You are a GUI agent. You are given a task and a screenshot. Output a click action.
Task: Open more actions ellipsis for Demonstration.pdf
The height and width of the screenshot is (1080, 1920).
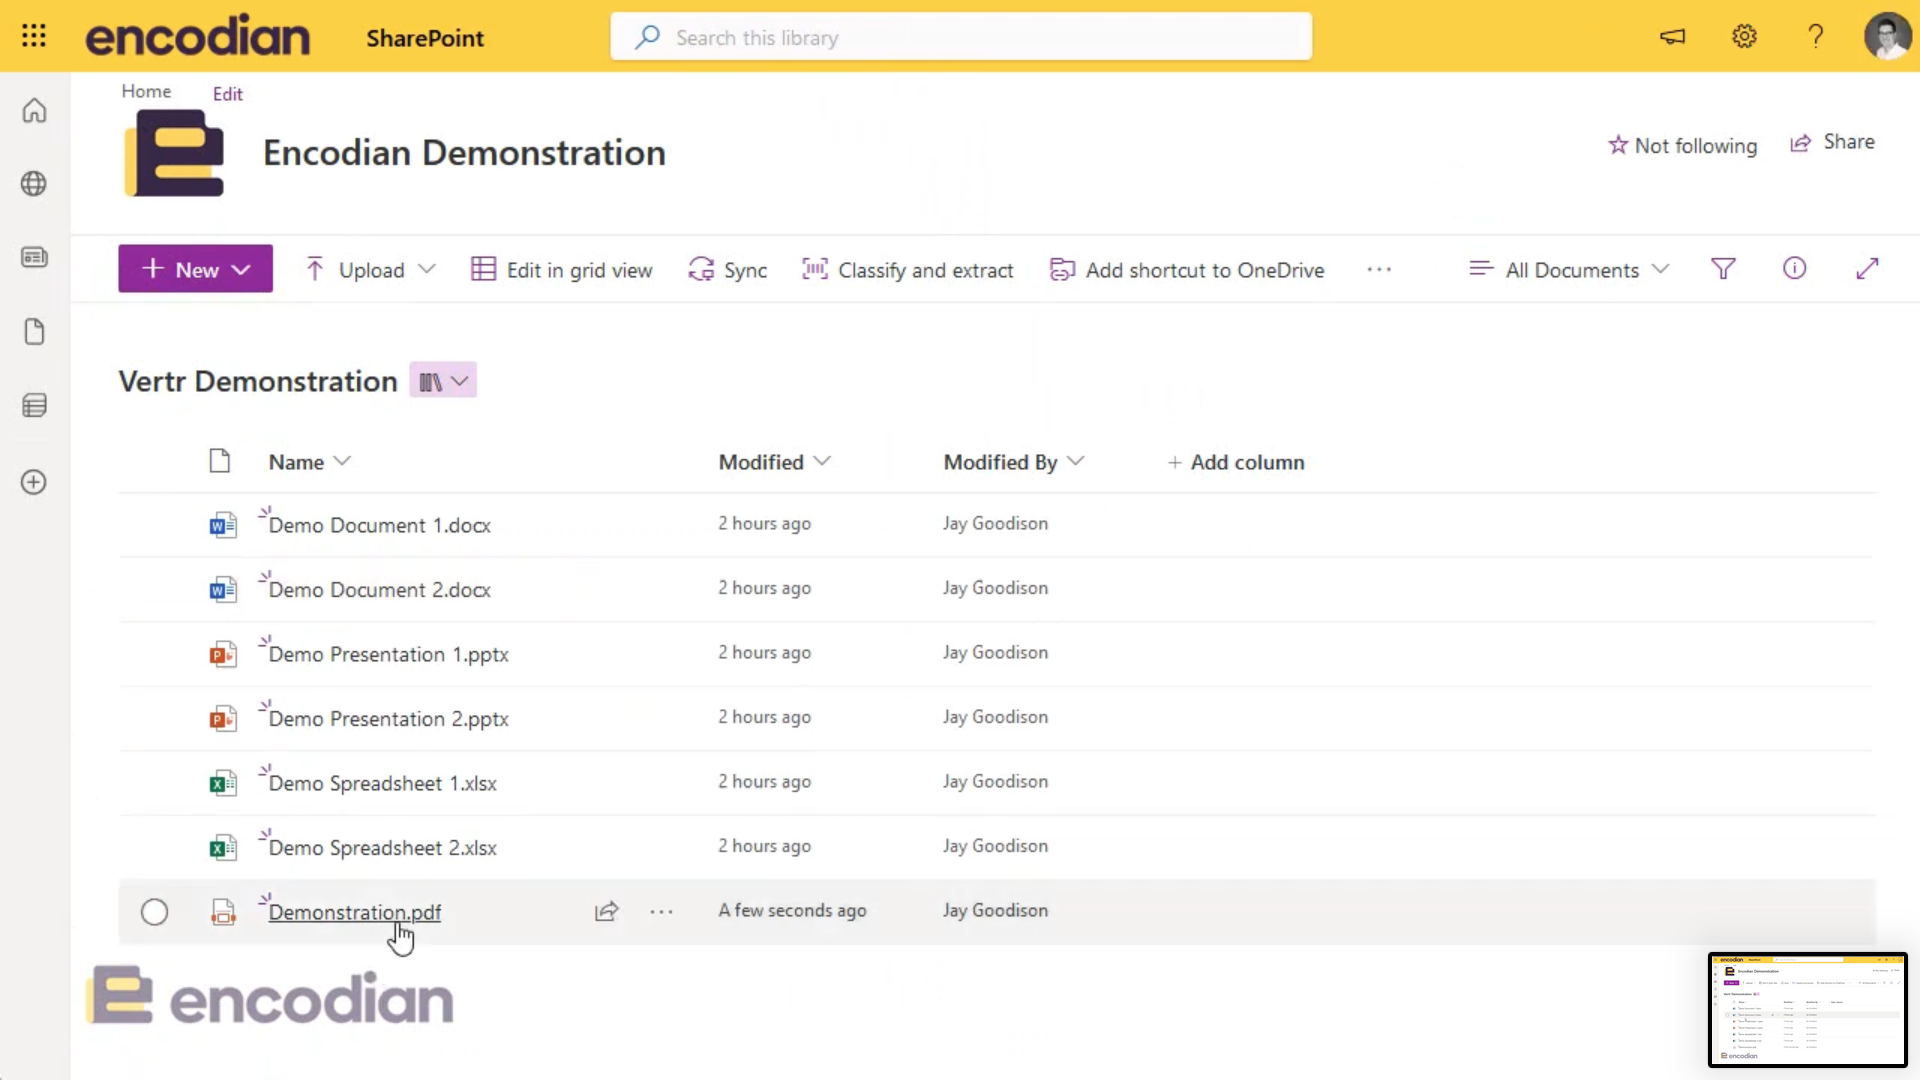[x=661, y=912]
